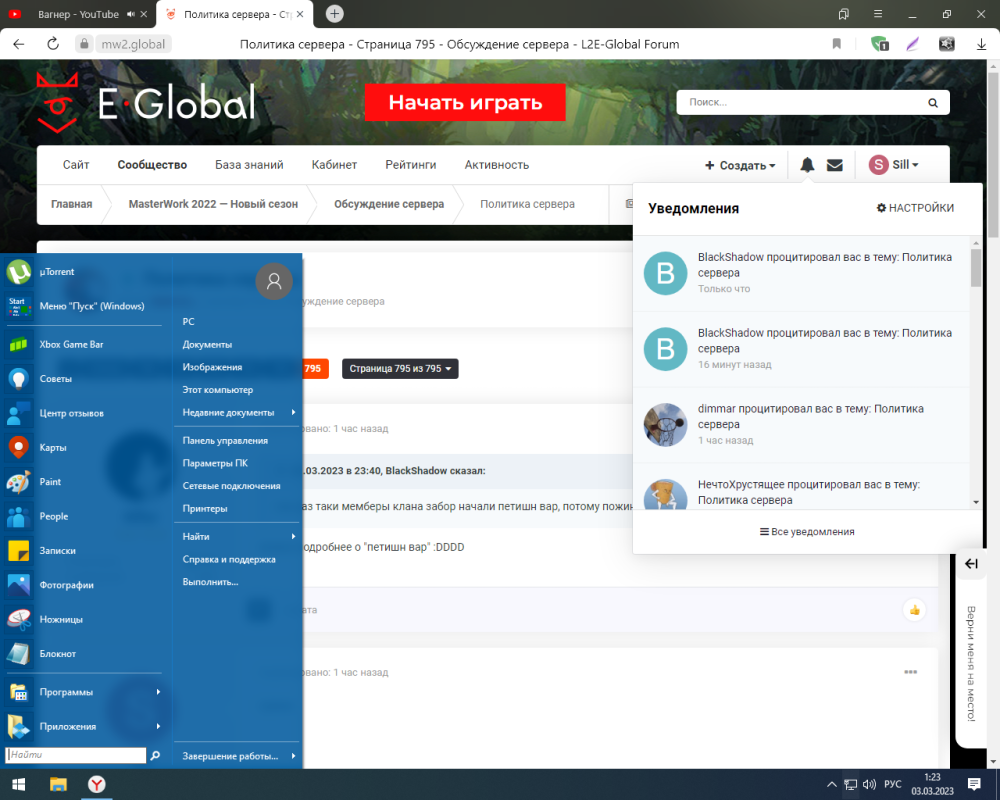Click the notifications panel scrollbar

pos(976,268)
